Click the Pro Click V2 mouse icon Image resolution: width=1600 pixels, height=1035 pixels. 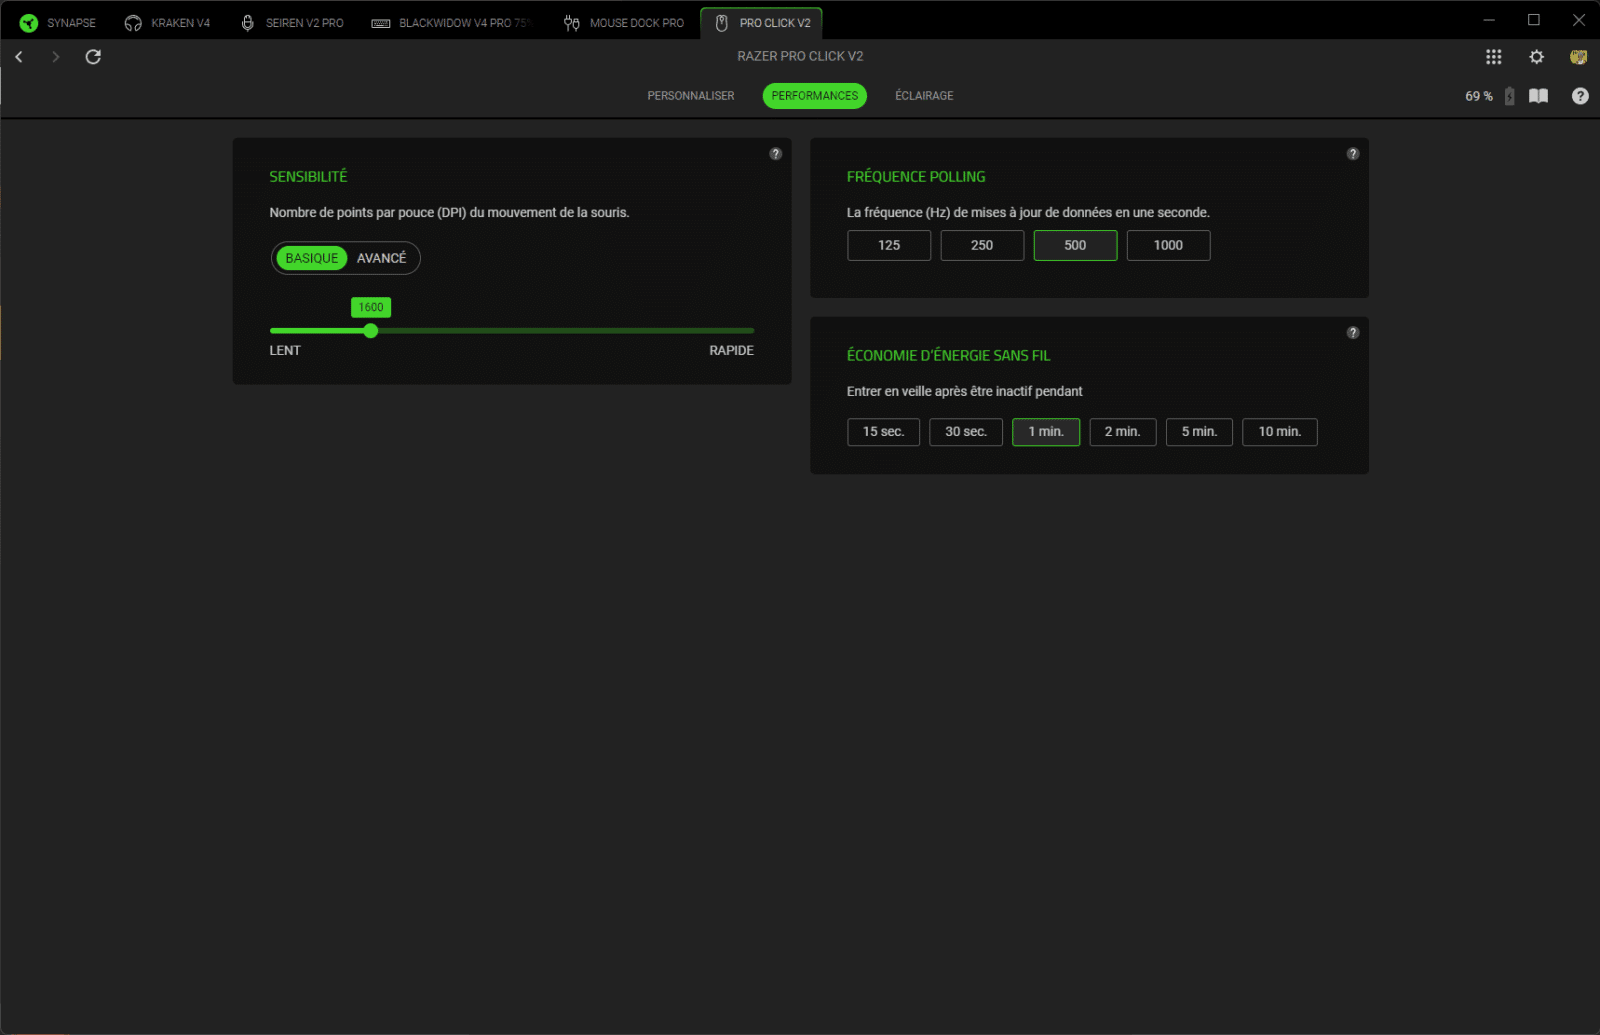tap(721, 23)
